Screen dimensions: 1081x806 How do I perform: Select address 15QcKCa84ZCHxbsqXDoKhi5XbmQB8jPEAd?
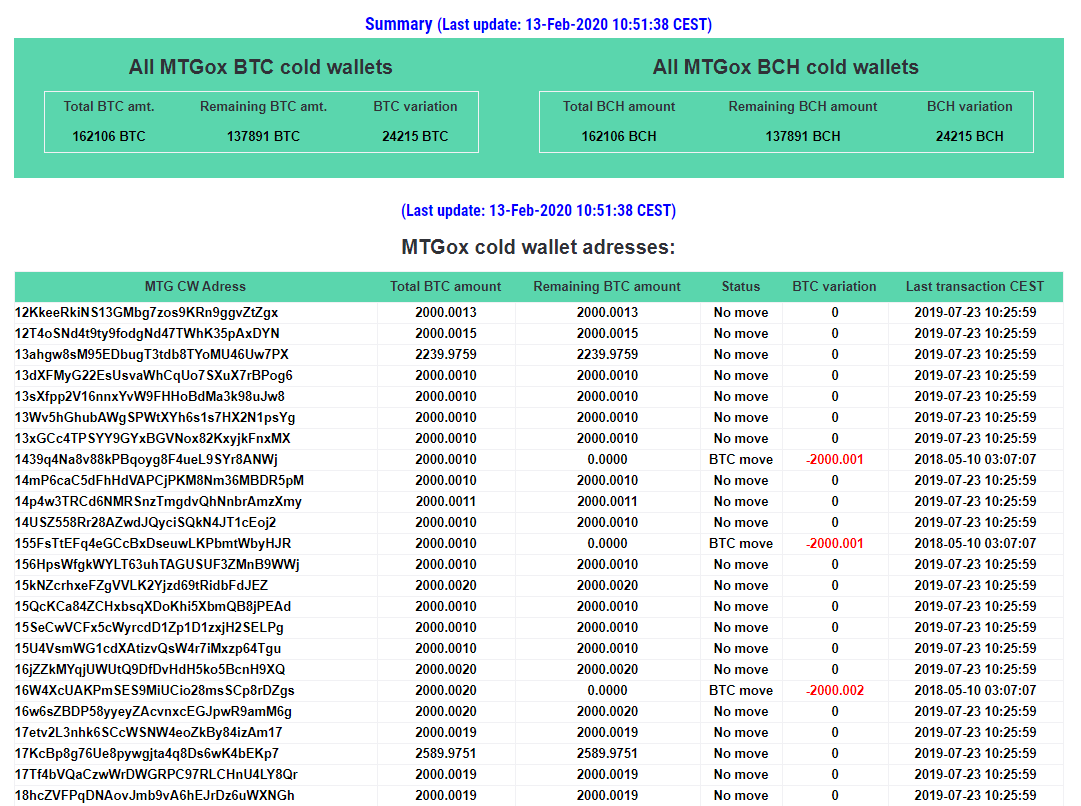(153, 607)
